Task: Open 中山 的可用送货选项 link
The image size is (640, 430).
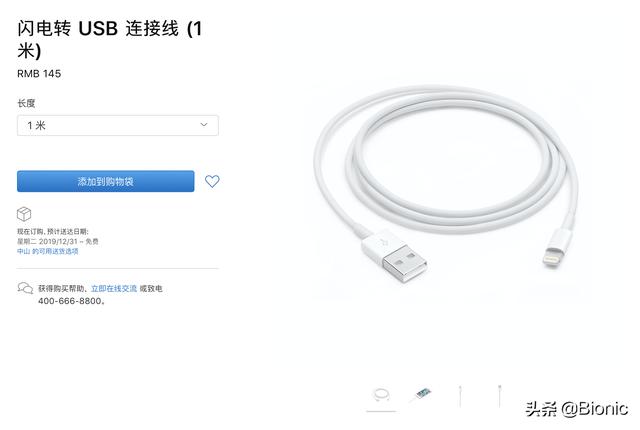Action: (47, 251)
